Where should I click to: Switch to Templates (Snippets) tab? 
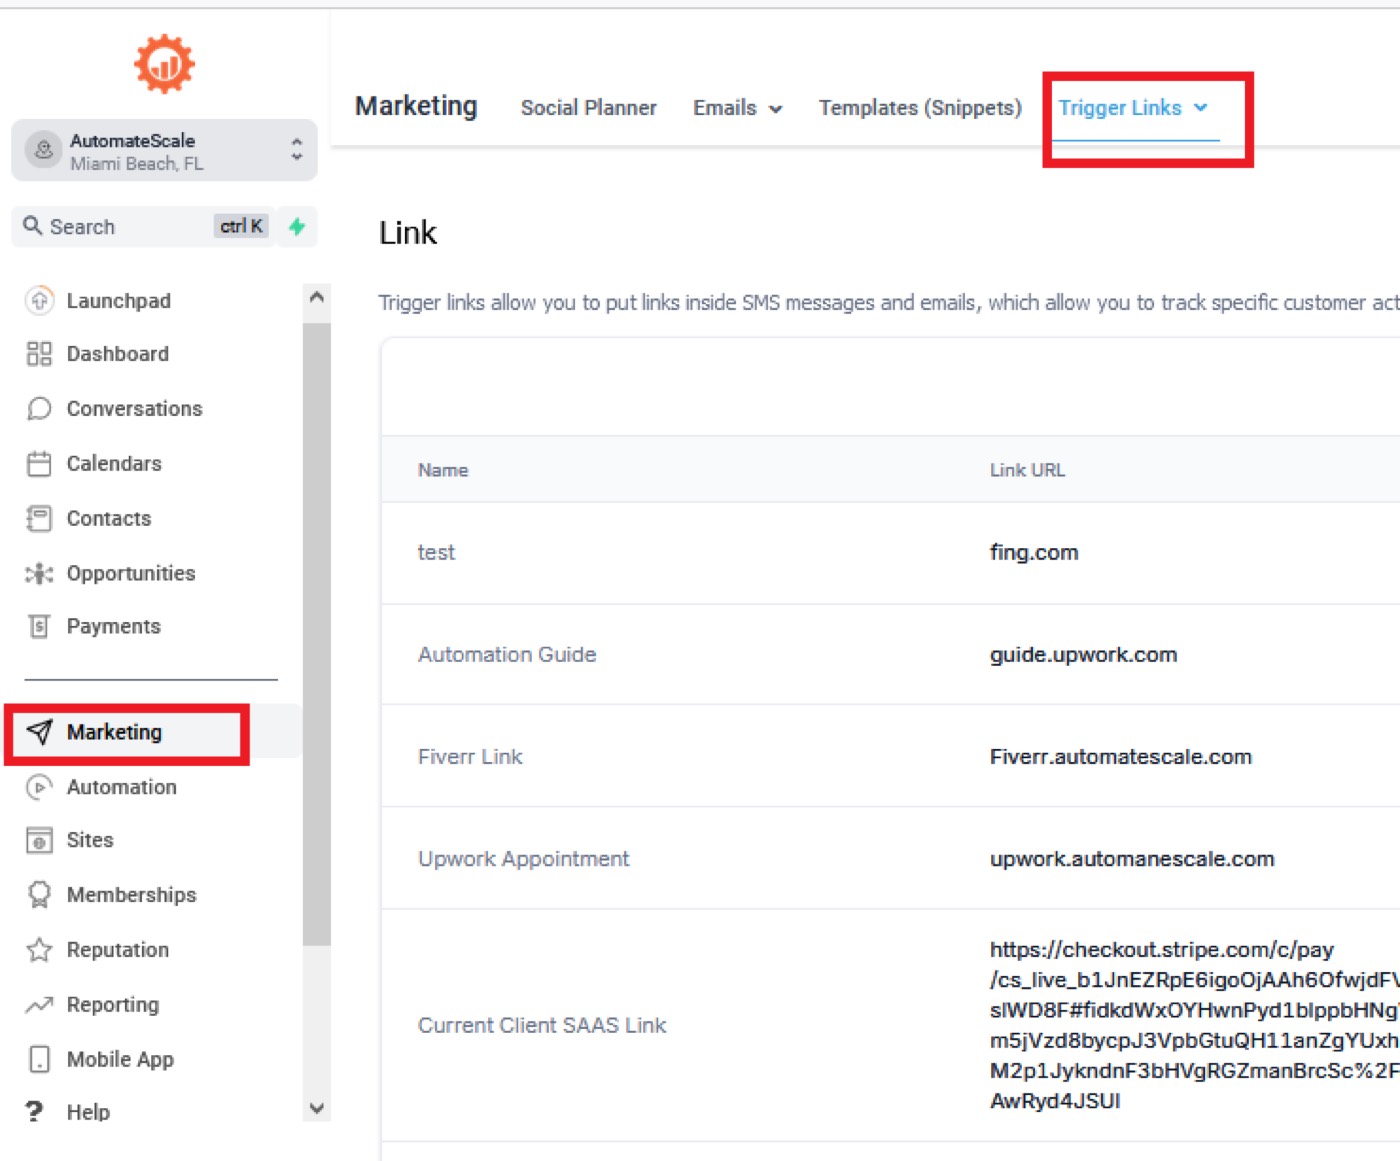coord(920,108)
